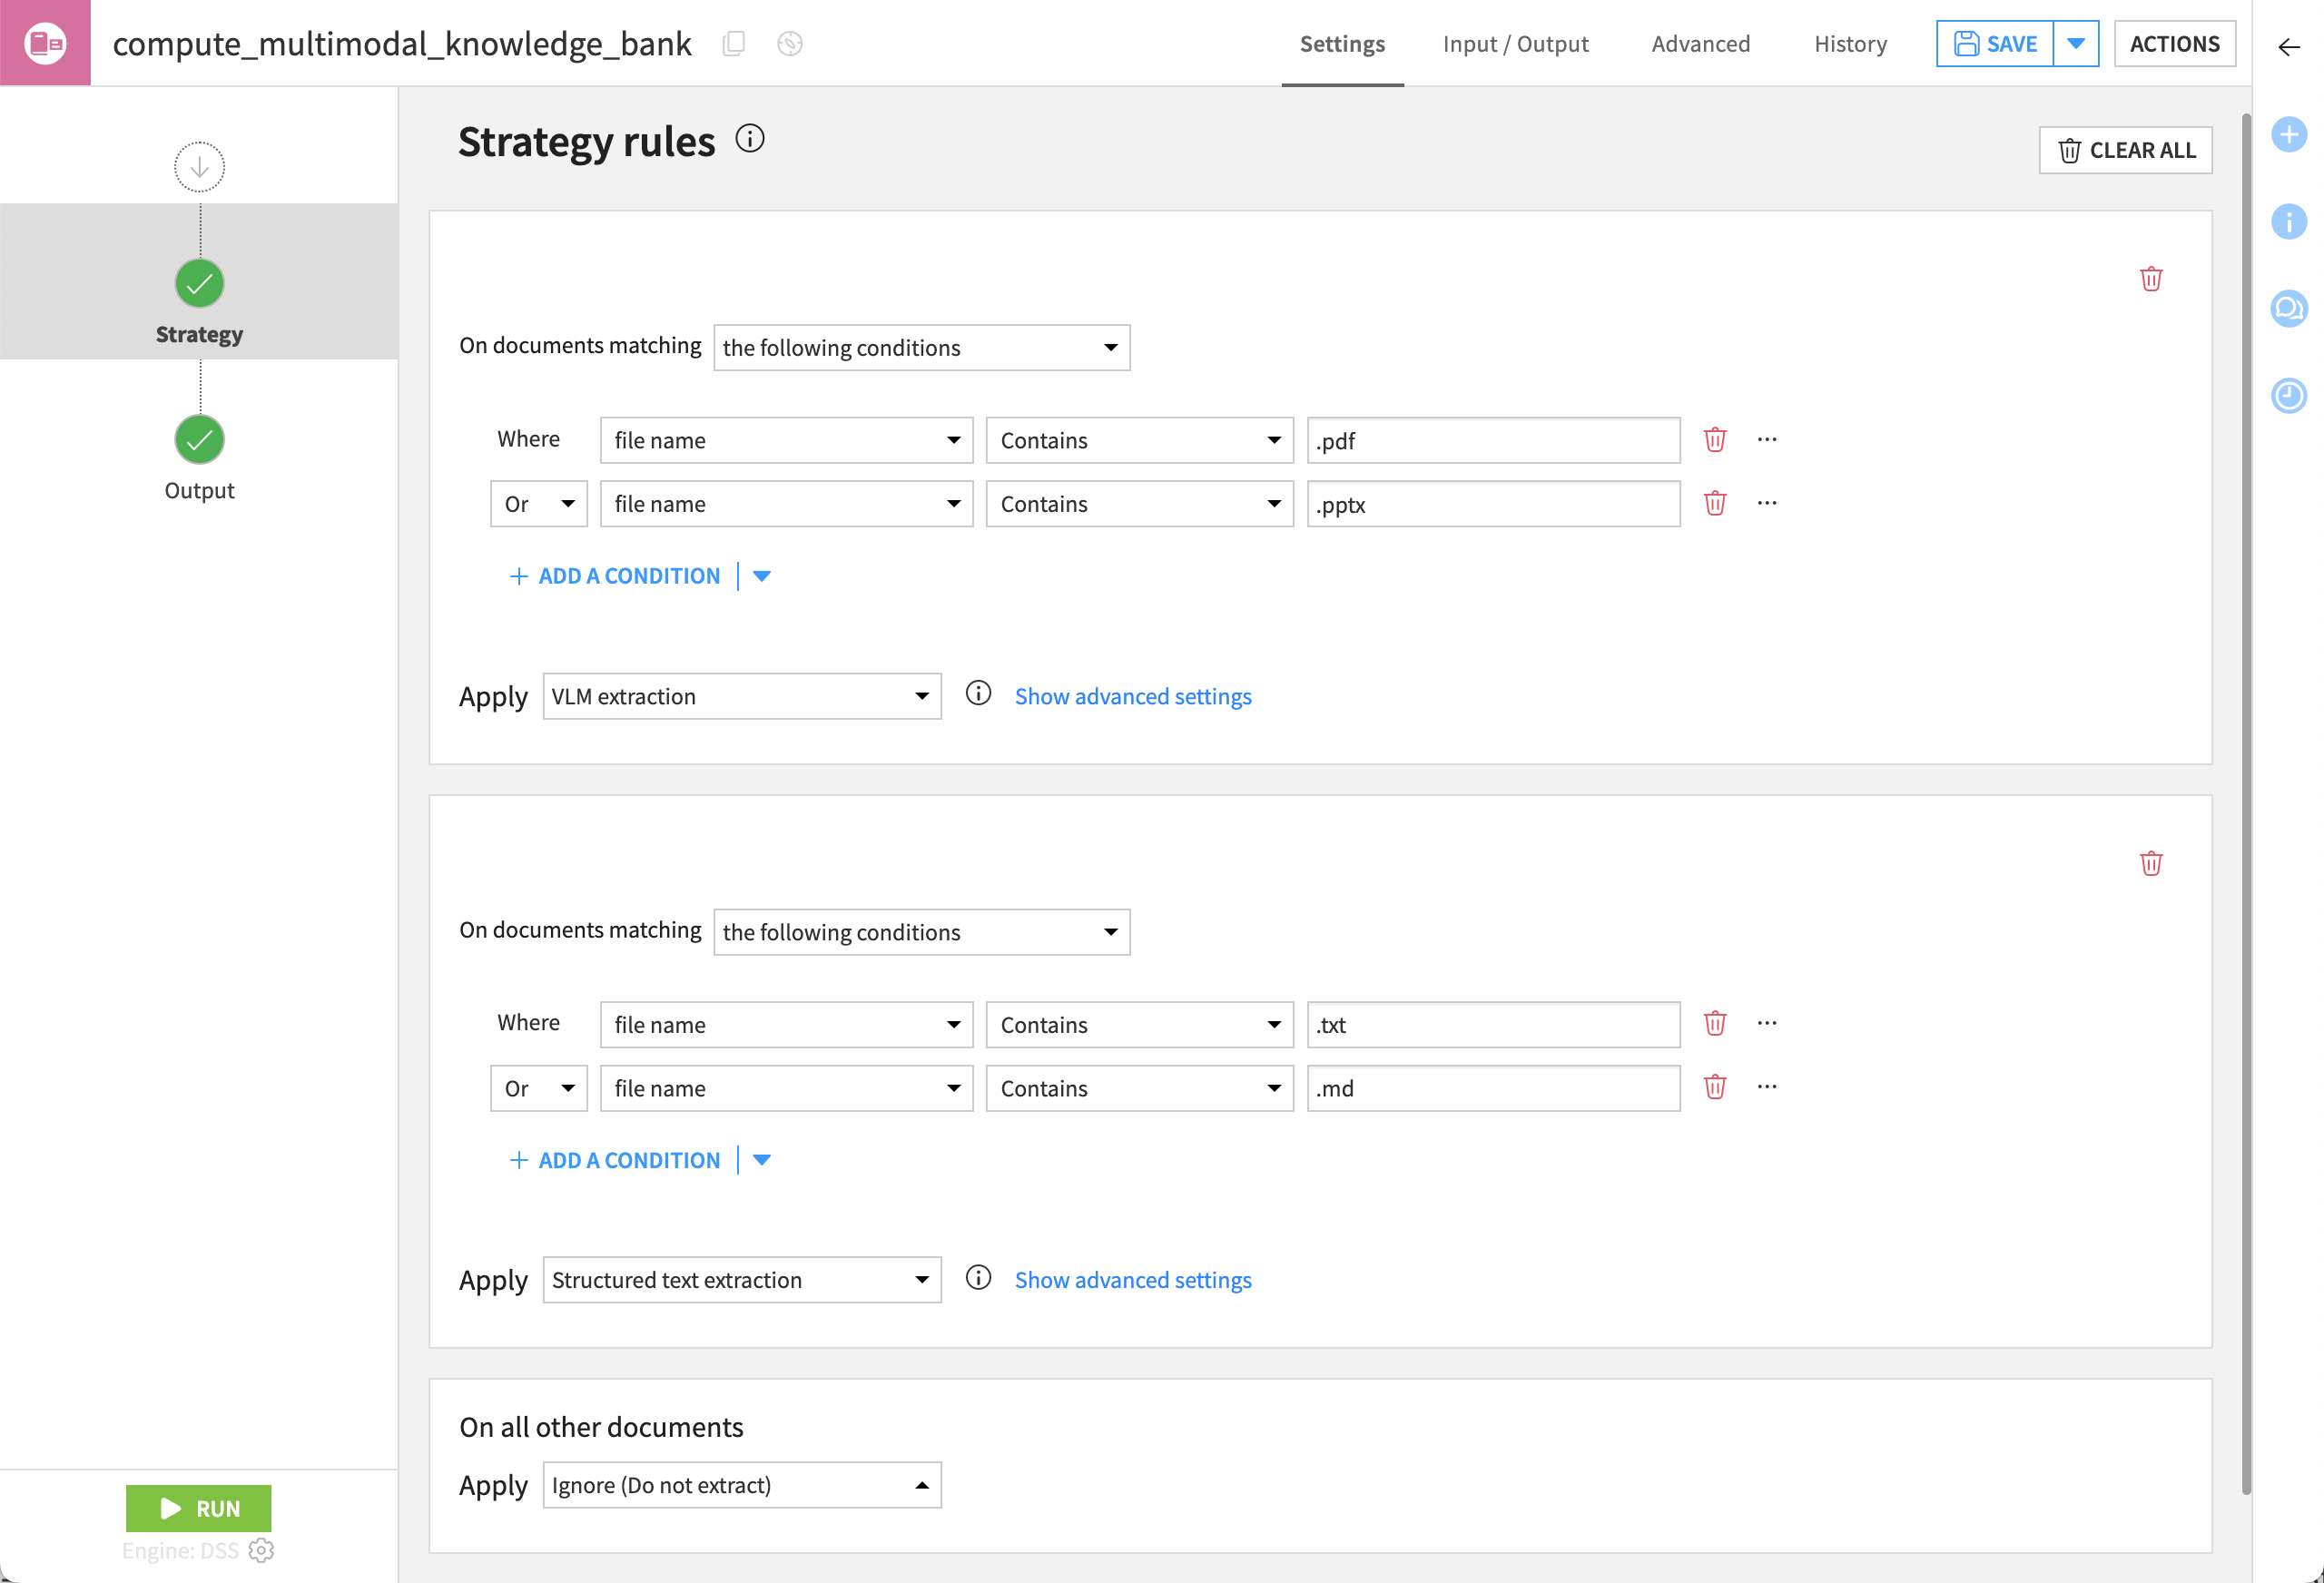Show info for VLM extraction
The width and height of the screenshot is (2324, 1583).
pos(978,693)
